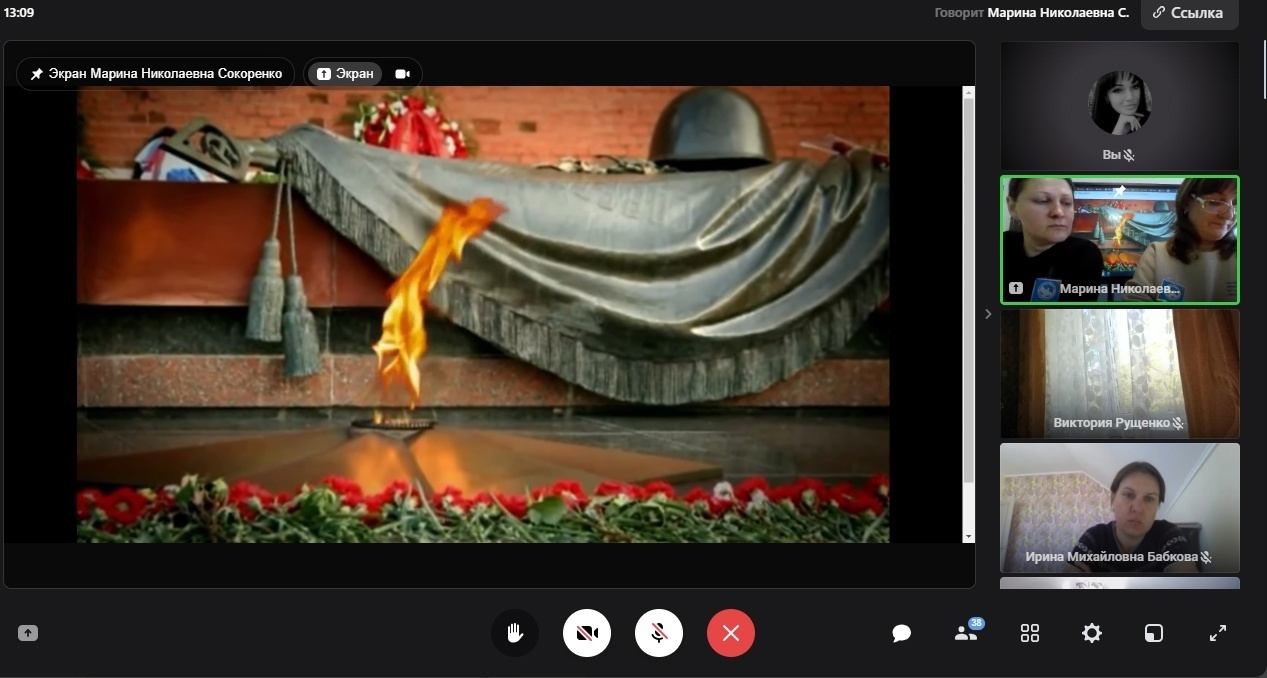
Task: Open participants list showing 38
Action: 967,632
